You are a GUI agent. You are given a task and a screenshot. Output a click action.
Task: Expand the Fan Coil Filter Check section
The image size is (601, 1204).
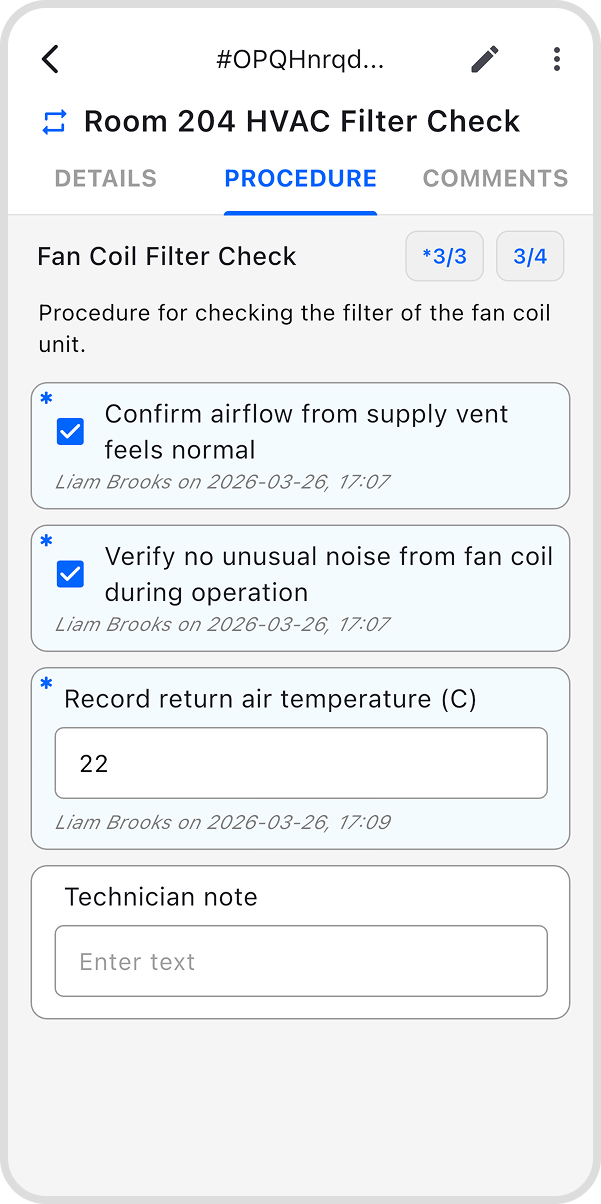pyautogui.click(x=166, y=256)
